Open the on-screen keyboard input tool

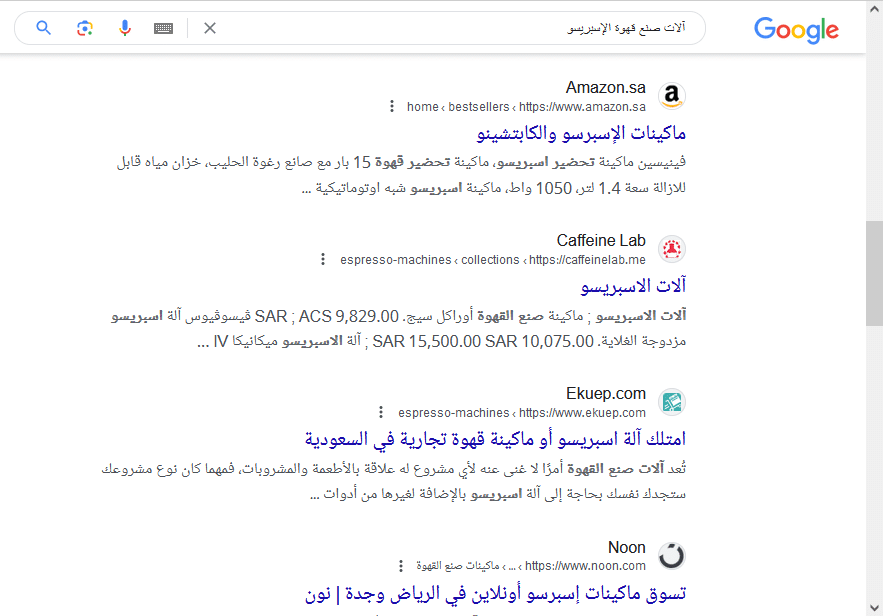(x=163, y=28)
